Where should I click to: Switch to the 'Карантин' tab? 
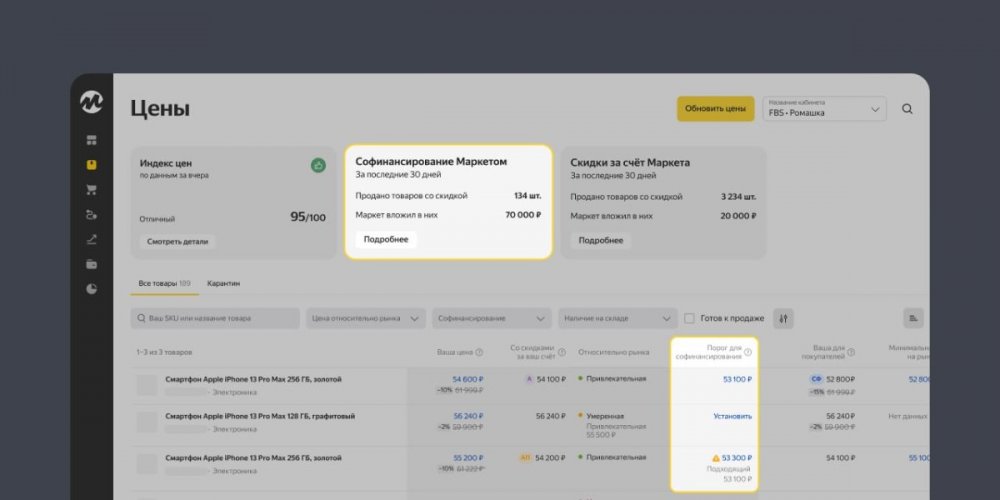pos(223,284)
